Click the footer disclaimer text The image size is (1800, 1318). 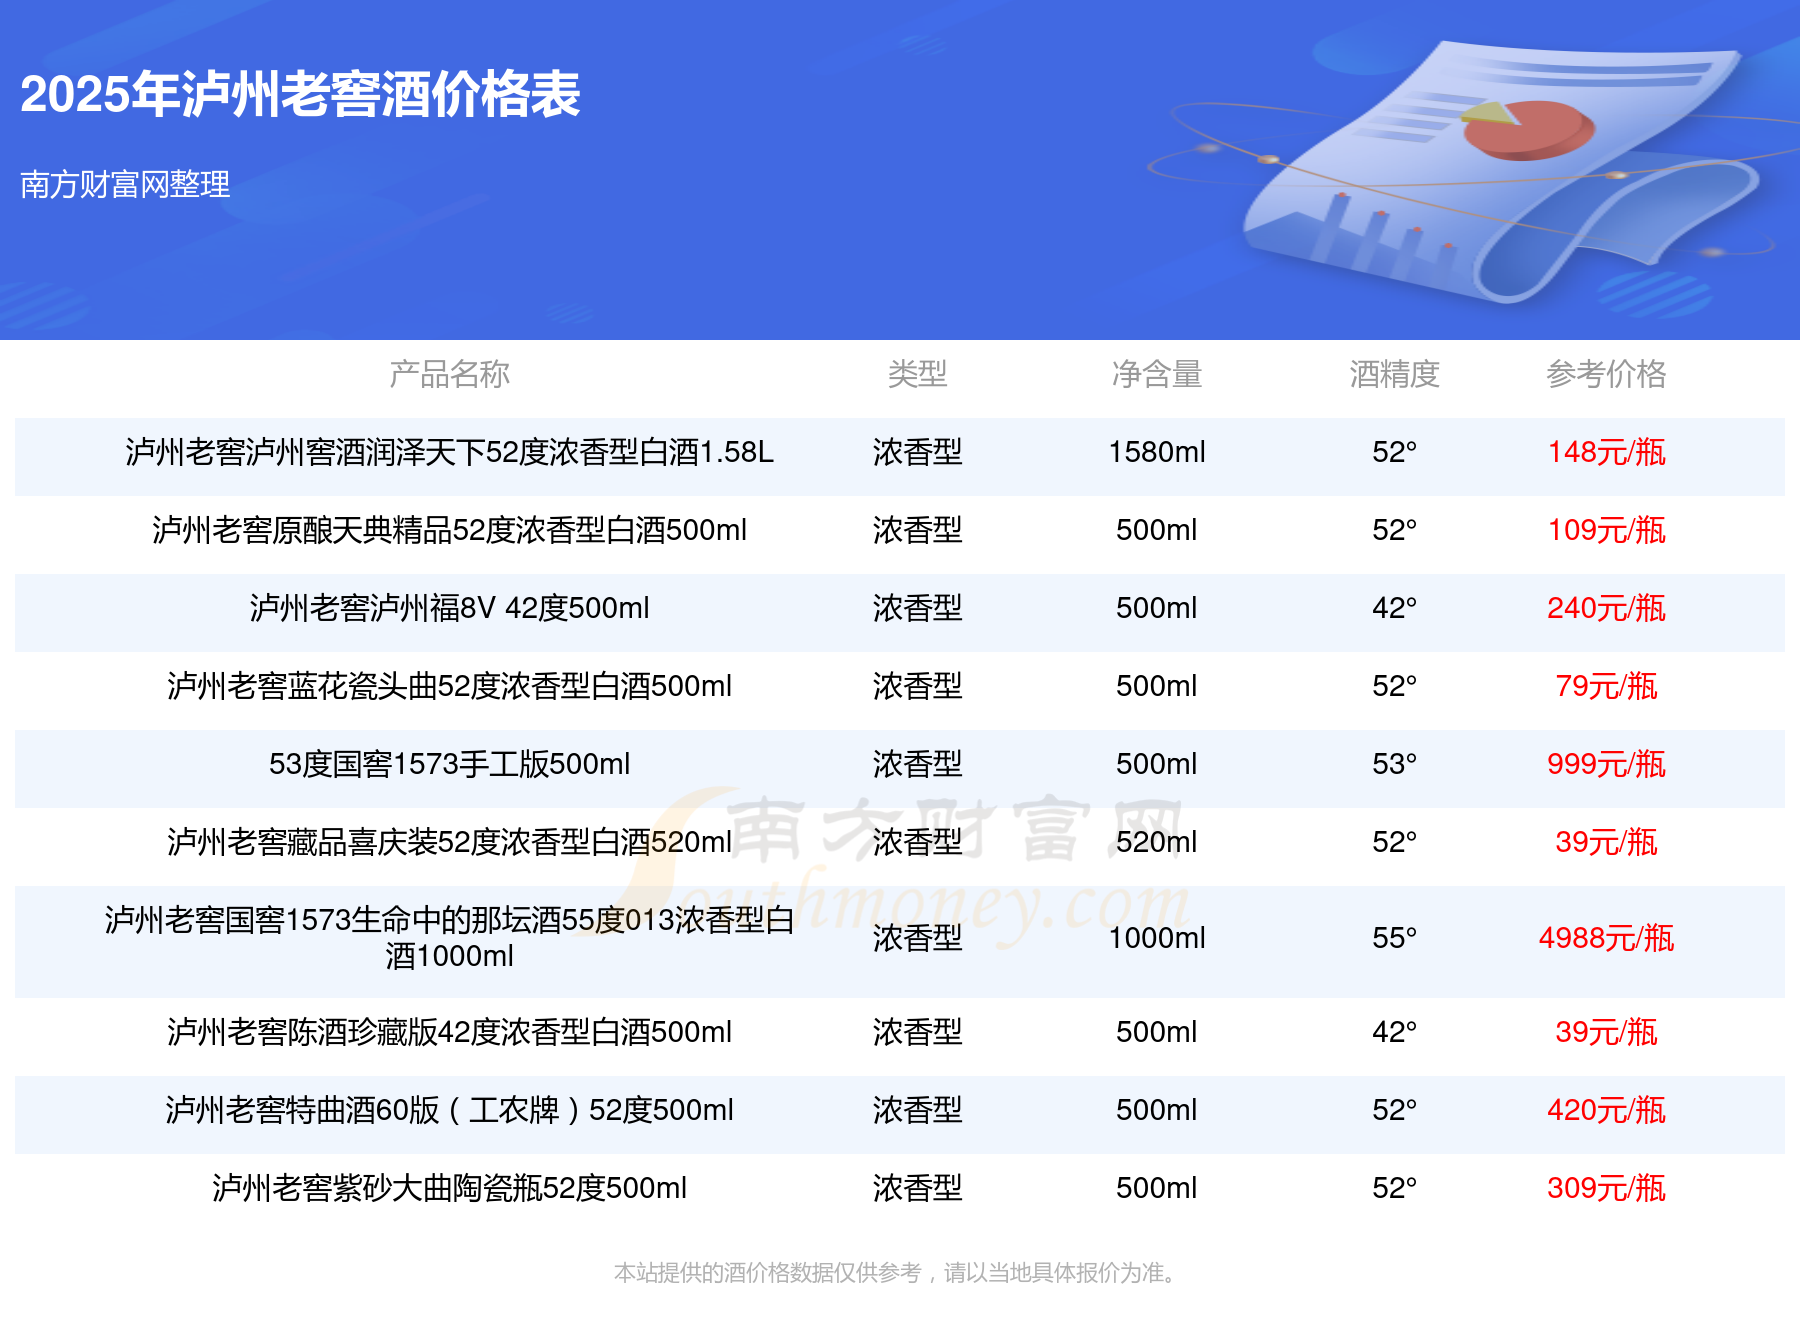[x=898, y=1273]
